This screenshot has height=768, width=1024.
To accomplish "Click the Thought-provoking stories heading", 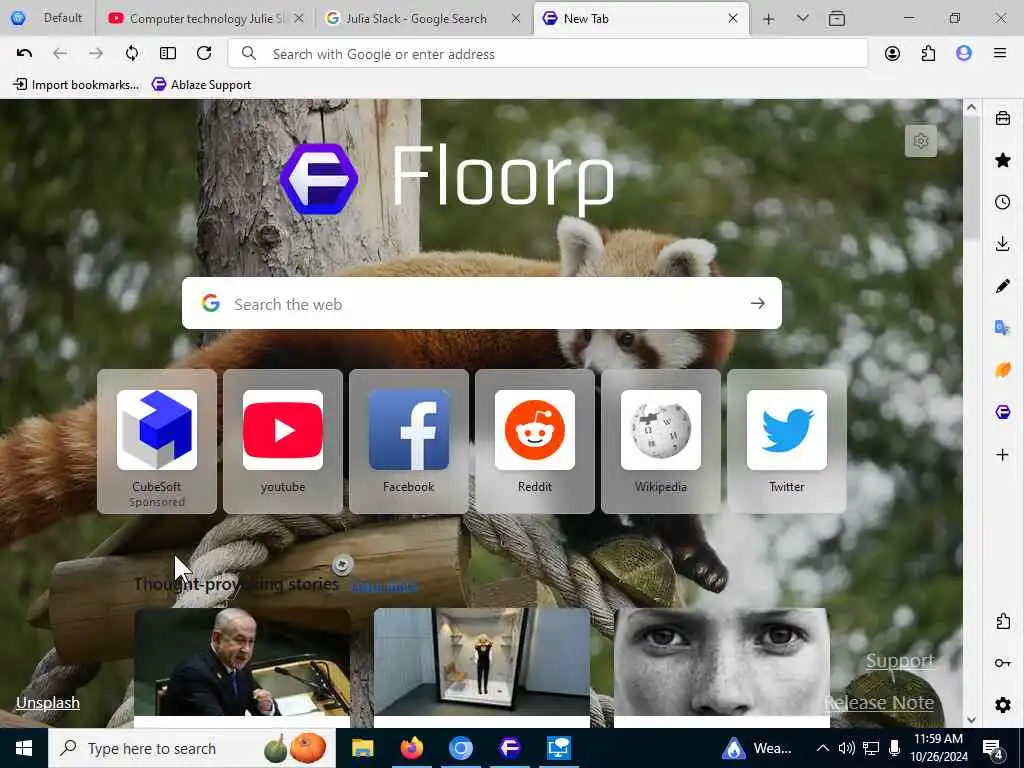I will [x=236, y=584].
